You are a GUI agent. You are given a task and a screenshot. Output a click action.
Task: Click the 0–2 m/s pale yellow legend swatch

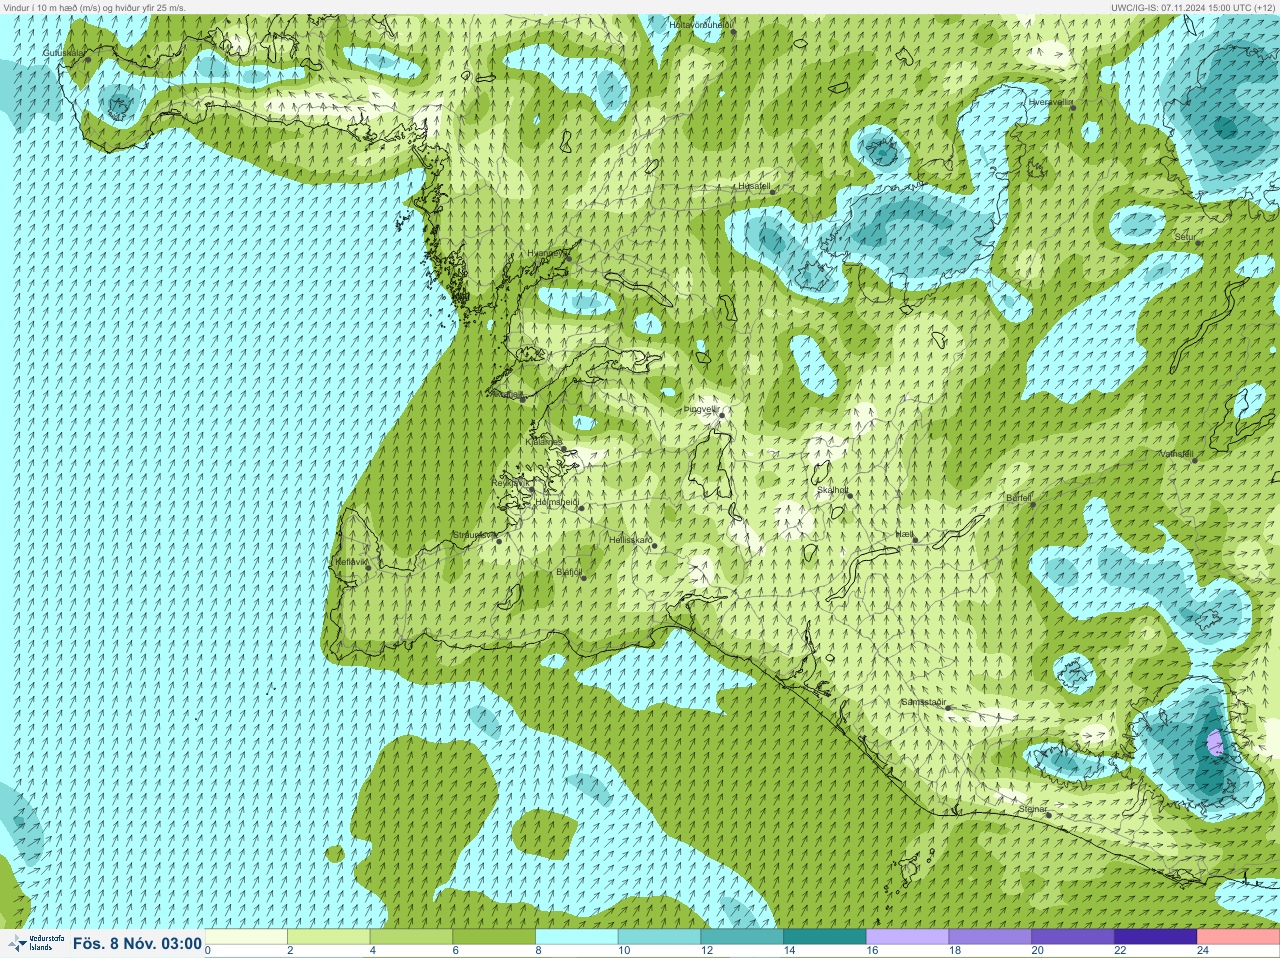(x=246, y=937)
